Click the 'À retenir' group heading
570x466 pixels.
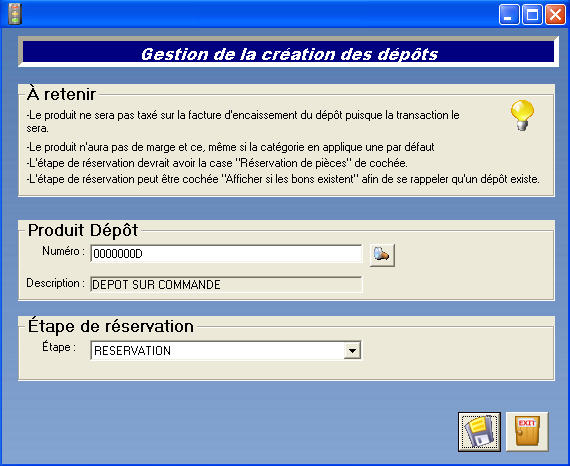pyautogui.click(x=61, y=95)
